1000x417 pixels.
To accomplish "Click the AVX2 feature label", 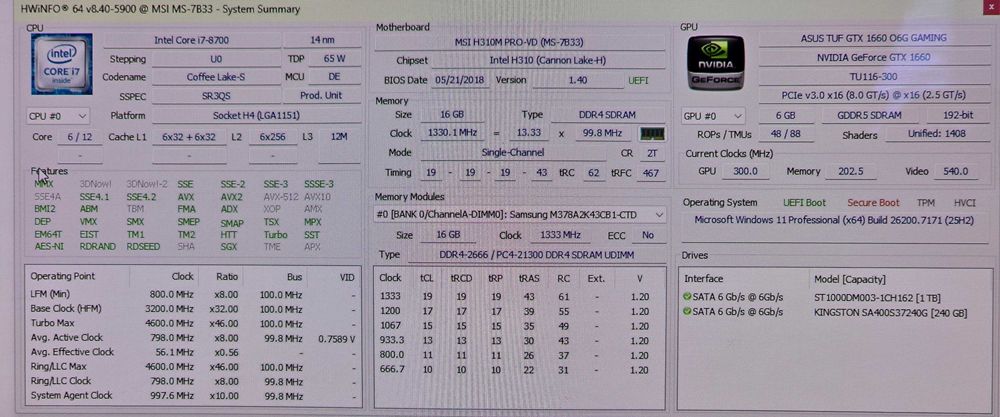I will 232,197.
